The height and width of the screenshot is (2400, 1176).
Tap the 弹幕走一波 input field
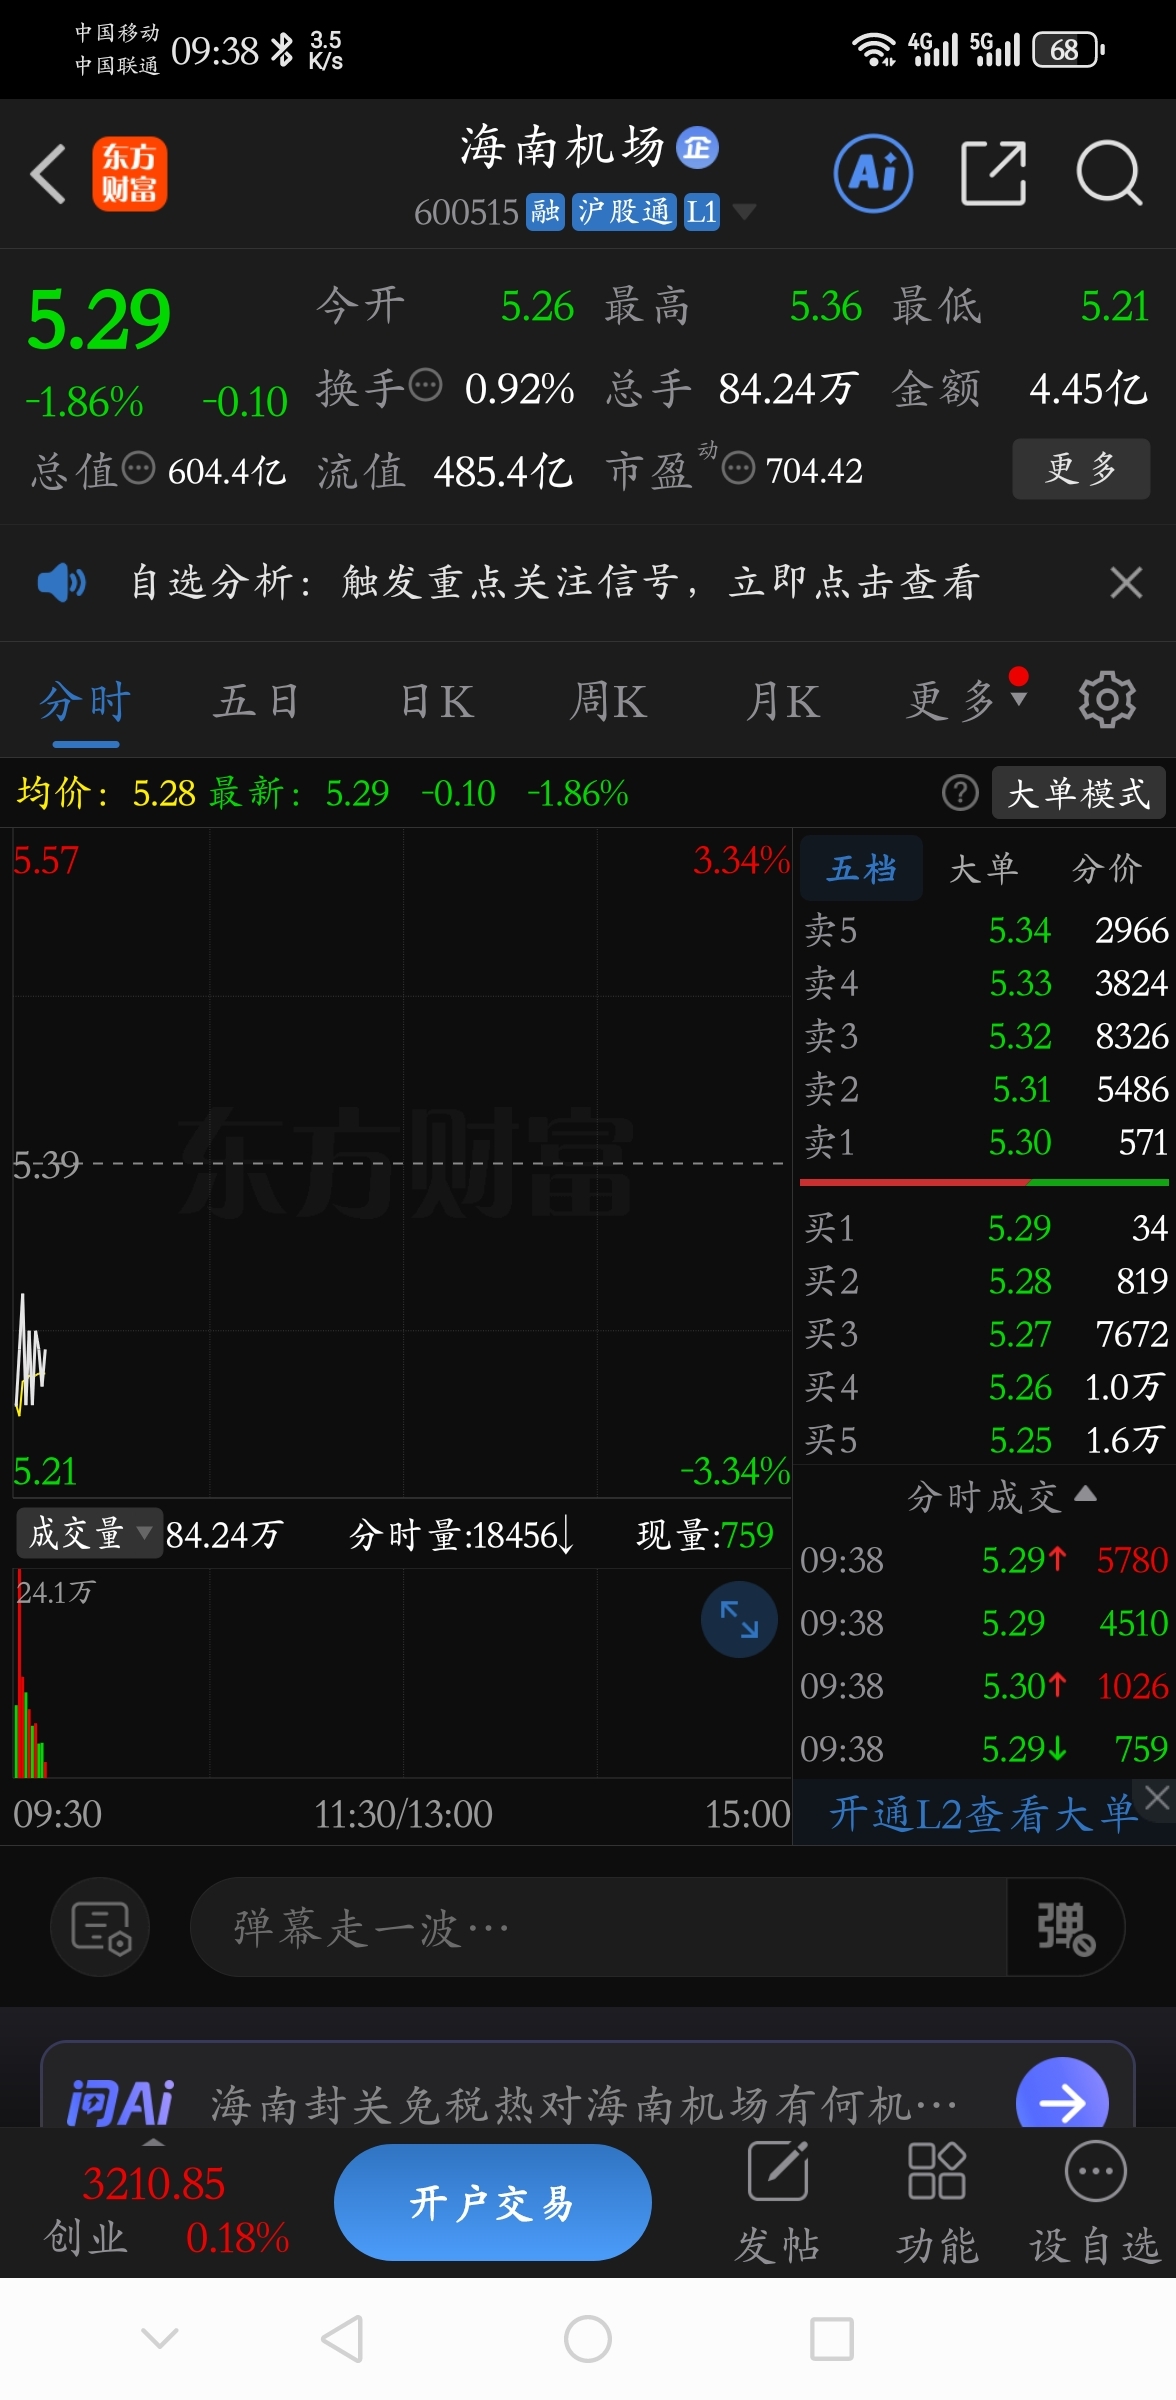598,1926
